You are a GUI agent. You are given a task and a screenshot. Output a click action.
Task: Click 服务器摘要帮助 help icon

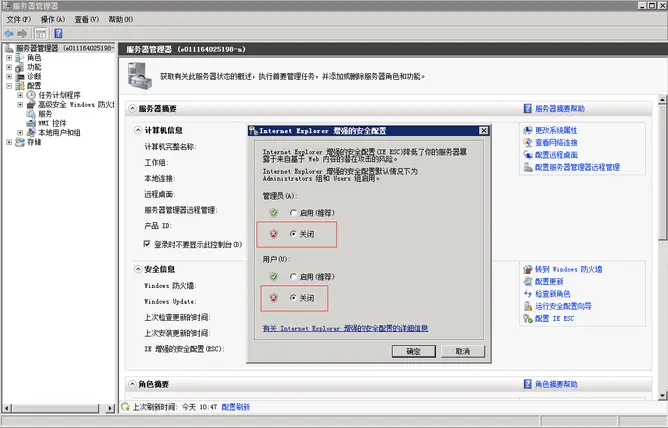coord(528,109)
